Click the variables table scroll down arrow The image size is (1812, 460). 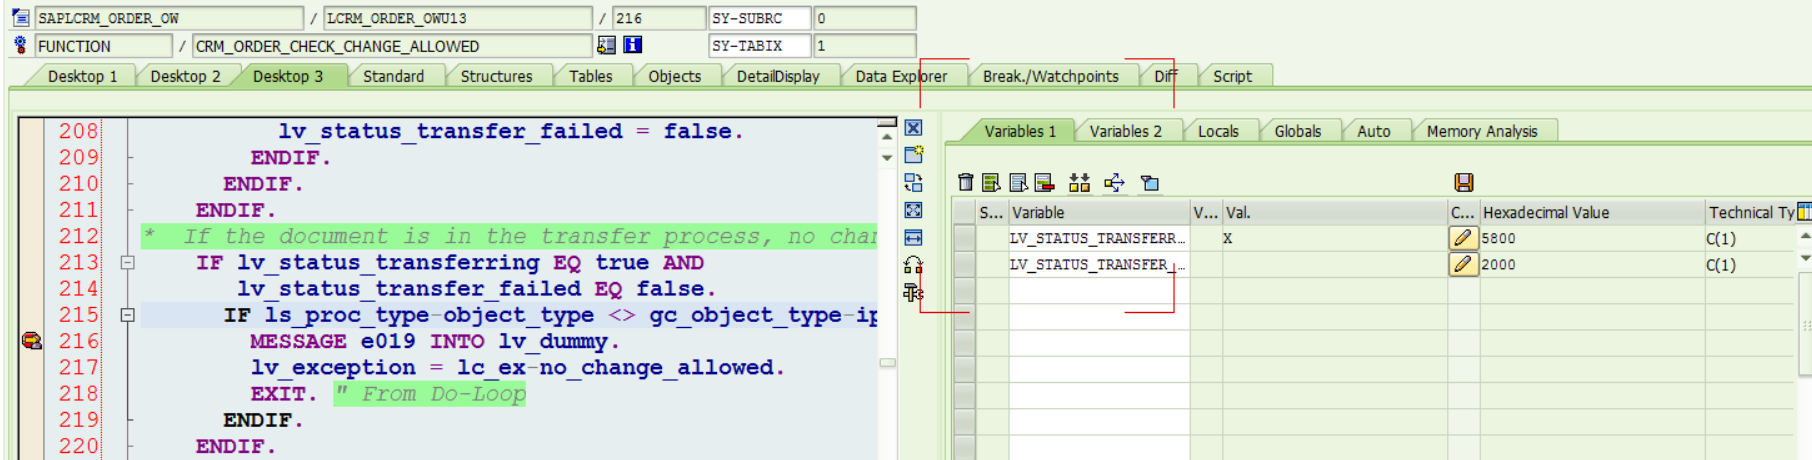[1805, 258]
